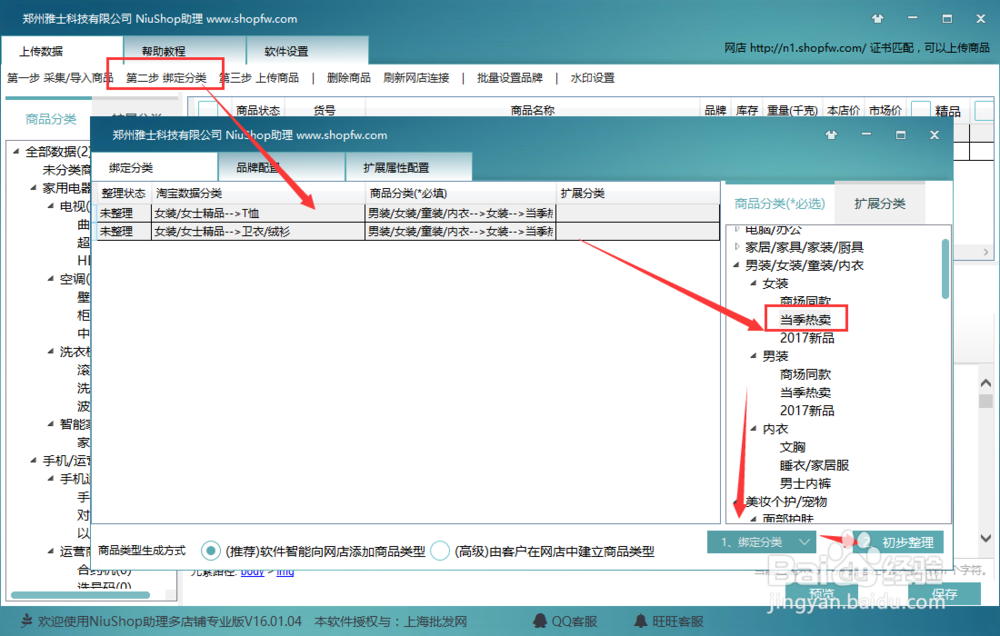The height and width of the screenshot is (636, 1000).
Task: Open skin shirt icon in main window title bar
Action: 878,18
